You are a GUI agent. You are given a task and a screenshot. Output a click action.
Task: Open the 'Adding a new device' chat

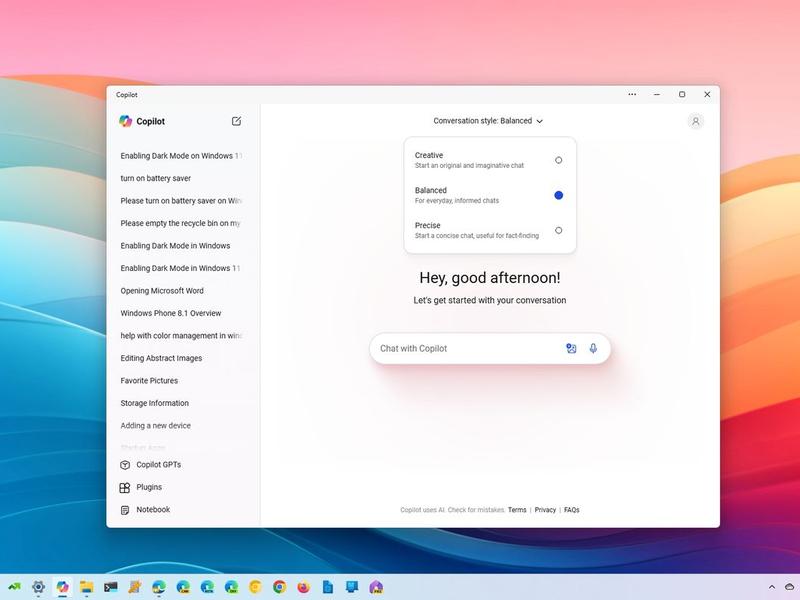click(156, 425)
